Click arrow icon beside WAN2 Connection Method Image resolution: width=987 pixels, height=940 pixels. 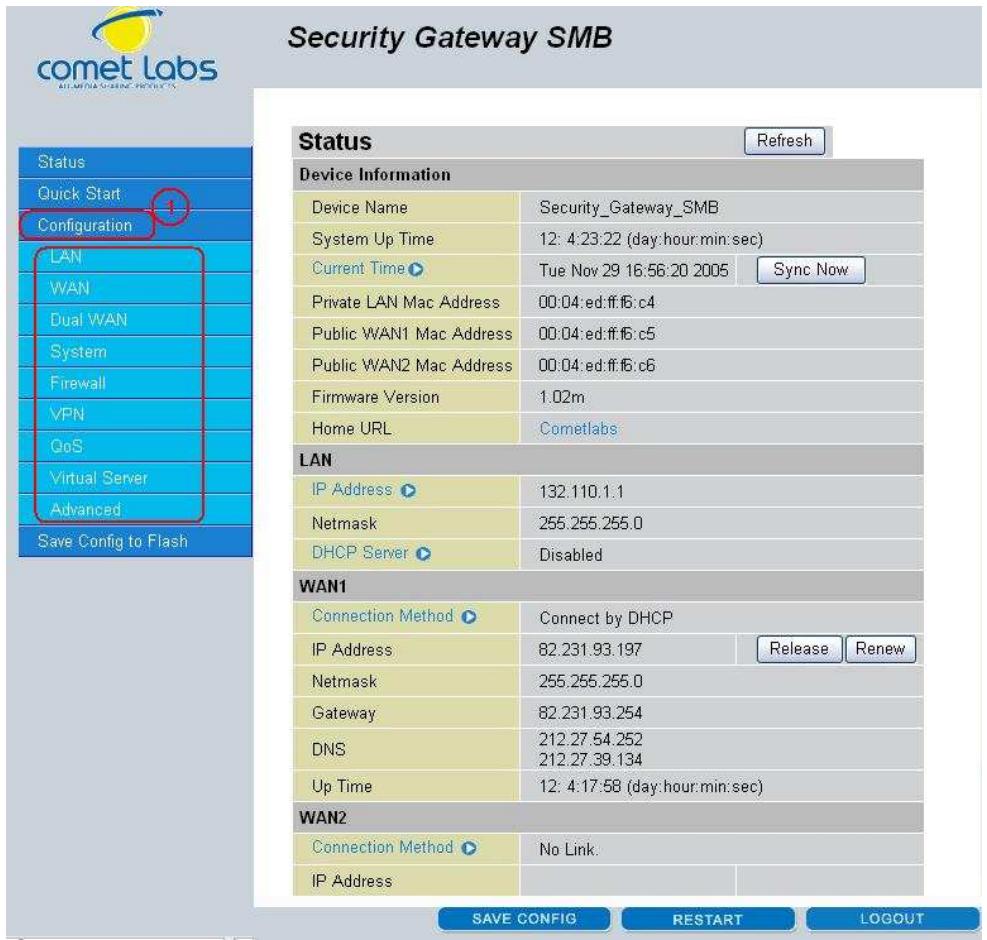click(x=469, y=848)
